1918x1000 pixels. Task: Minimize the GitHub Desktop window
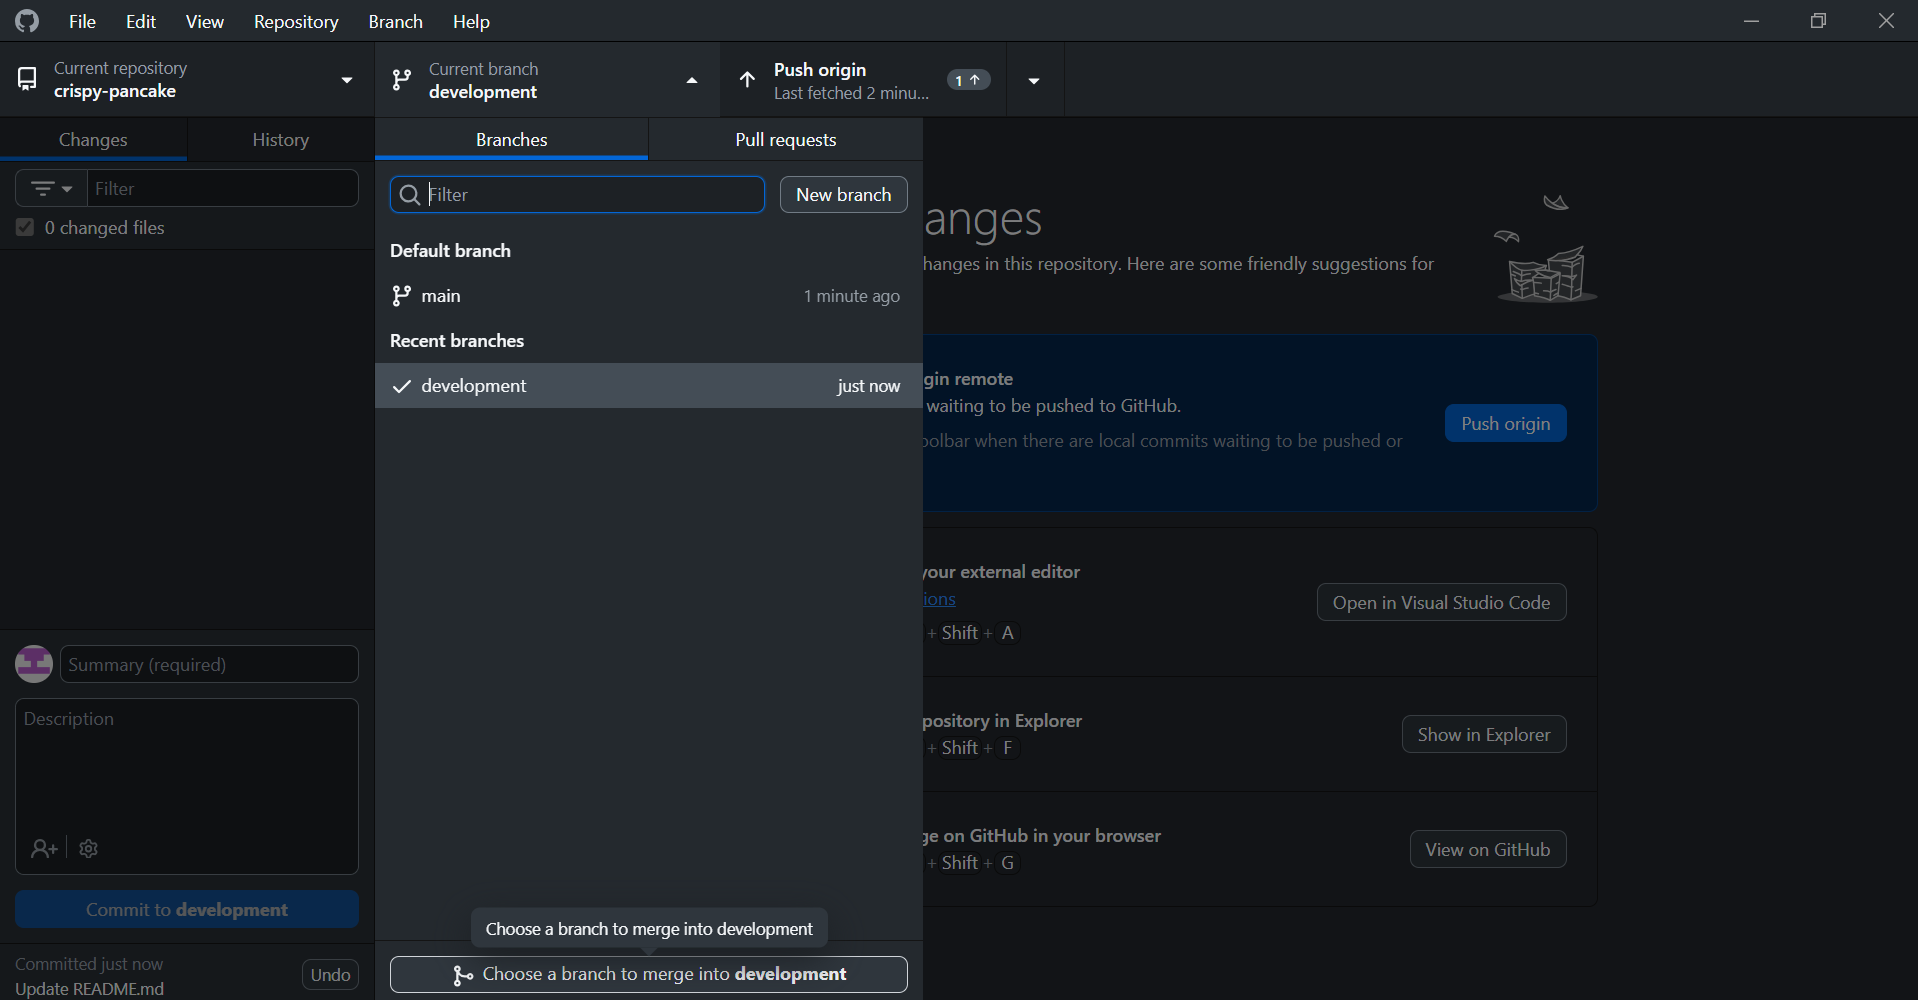(1751, 21)
